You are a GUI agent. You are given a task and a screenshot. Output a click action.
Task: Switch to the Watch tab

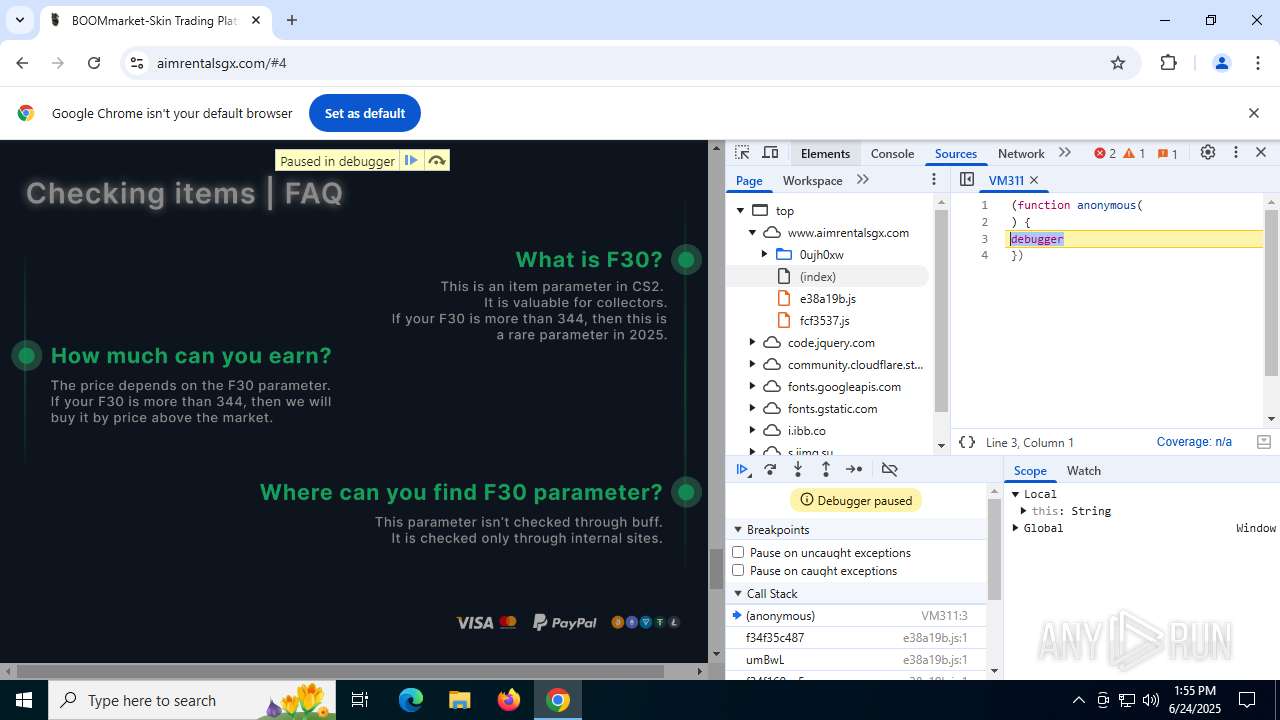click(1084, 471)
